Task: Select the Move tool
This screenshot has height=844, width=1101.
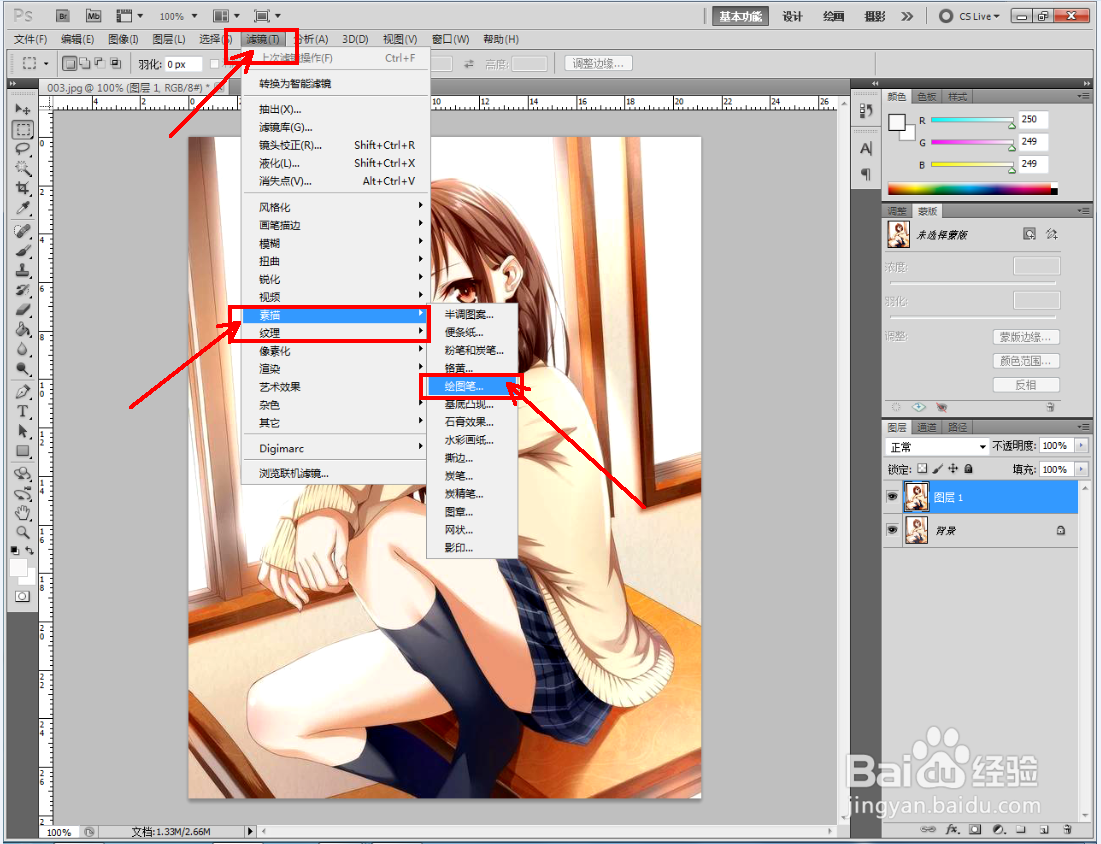Action: click(22, 110)
